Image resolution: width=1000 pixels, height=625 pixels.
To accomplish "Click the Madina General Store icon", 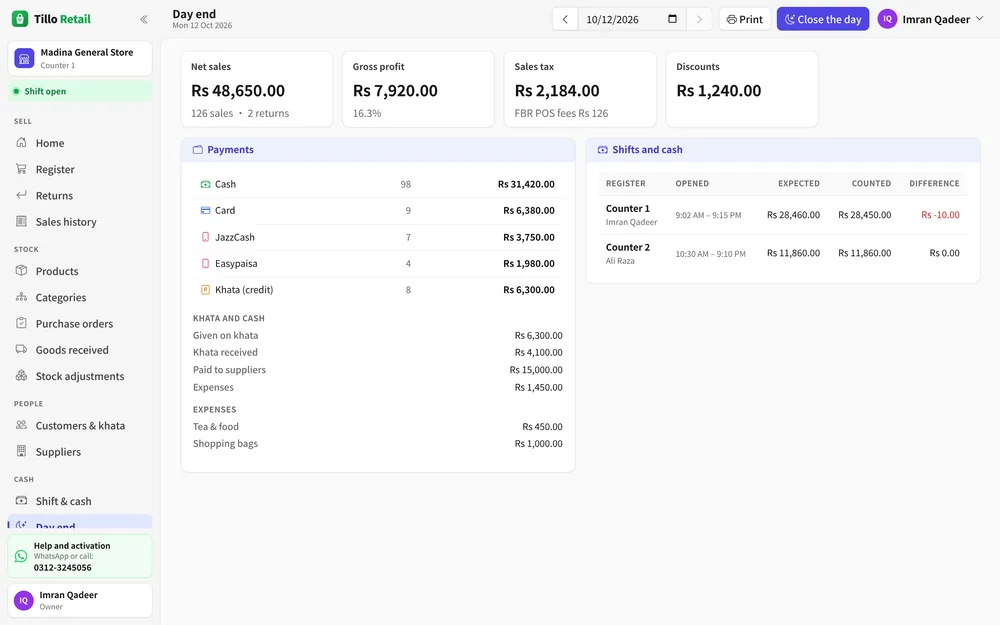I will (x=24, y=58).
